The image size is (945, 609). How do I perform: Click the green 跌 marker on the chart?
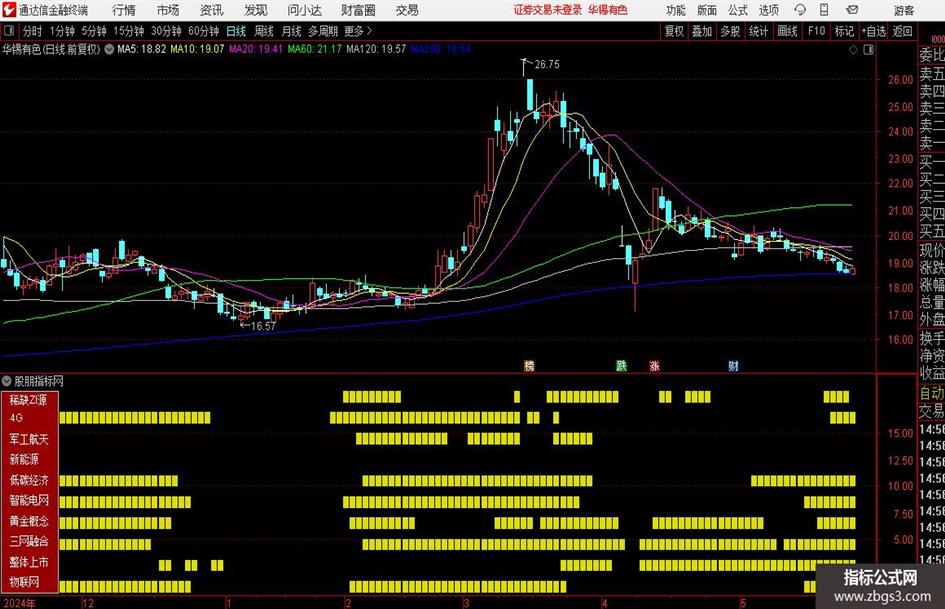(x=621, y=365)
